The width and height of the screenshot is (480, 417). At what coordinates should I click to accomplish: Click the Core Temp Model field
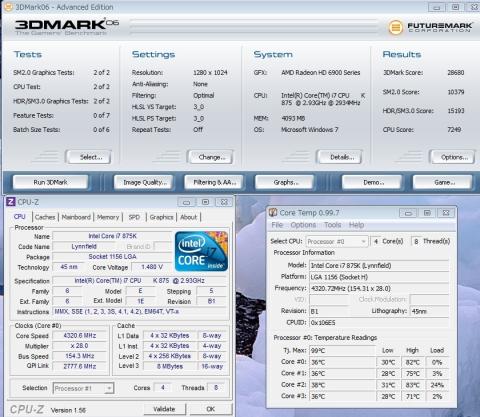(379, 266)
